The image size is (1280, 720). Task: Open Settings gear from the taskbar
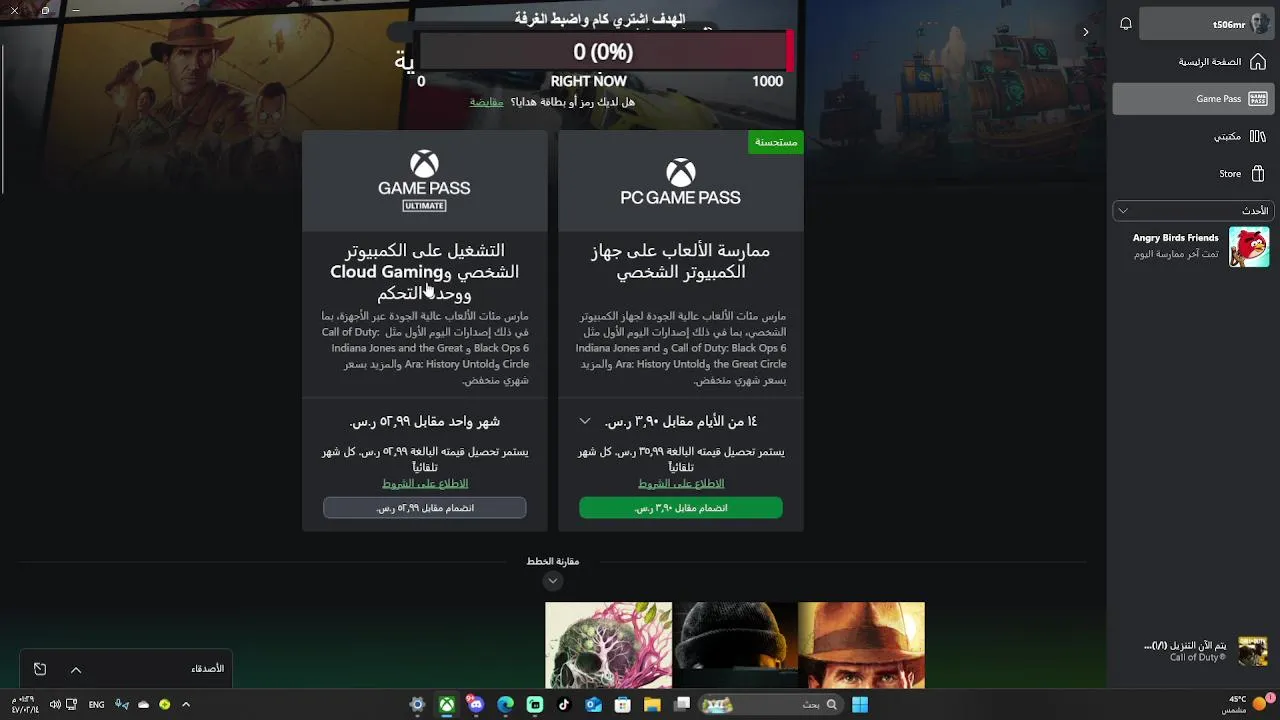(417, 704)
